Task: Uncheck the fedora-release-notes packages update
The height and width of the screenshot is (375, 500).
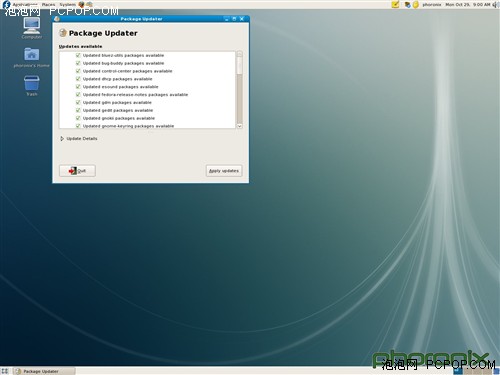Action: pos(78,95)
